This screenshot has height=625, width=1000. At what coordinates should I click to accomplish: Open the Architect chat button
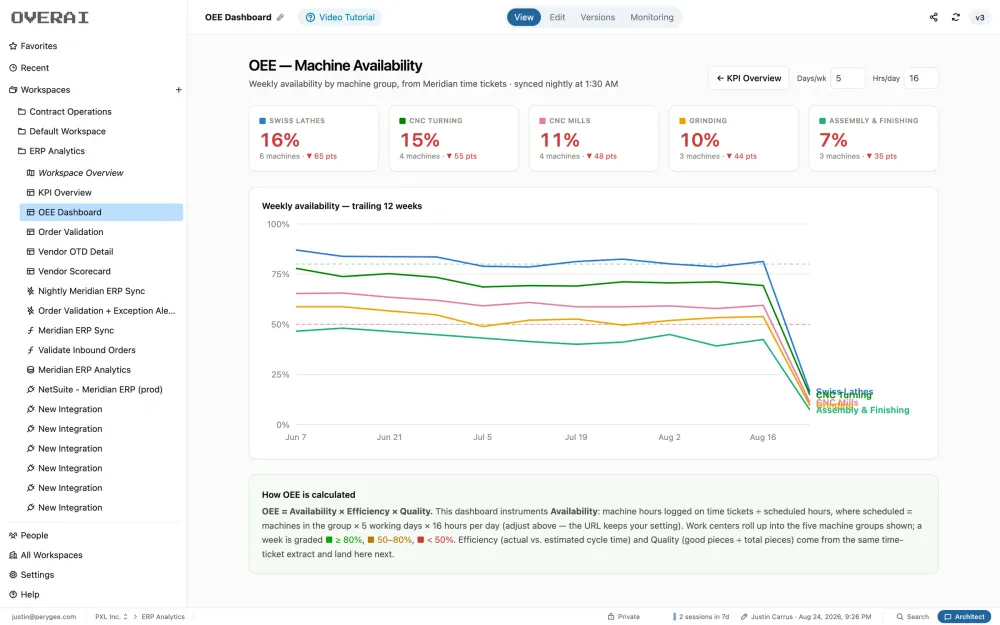[x=964, y=617]
